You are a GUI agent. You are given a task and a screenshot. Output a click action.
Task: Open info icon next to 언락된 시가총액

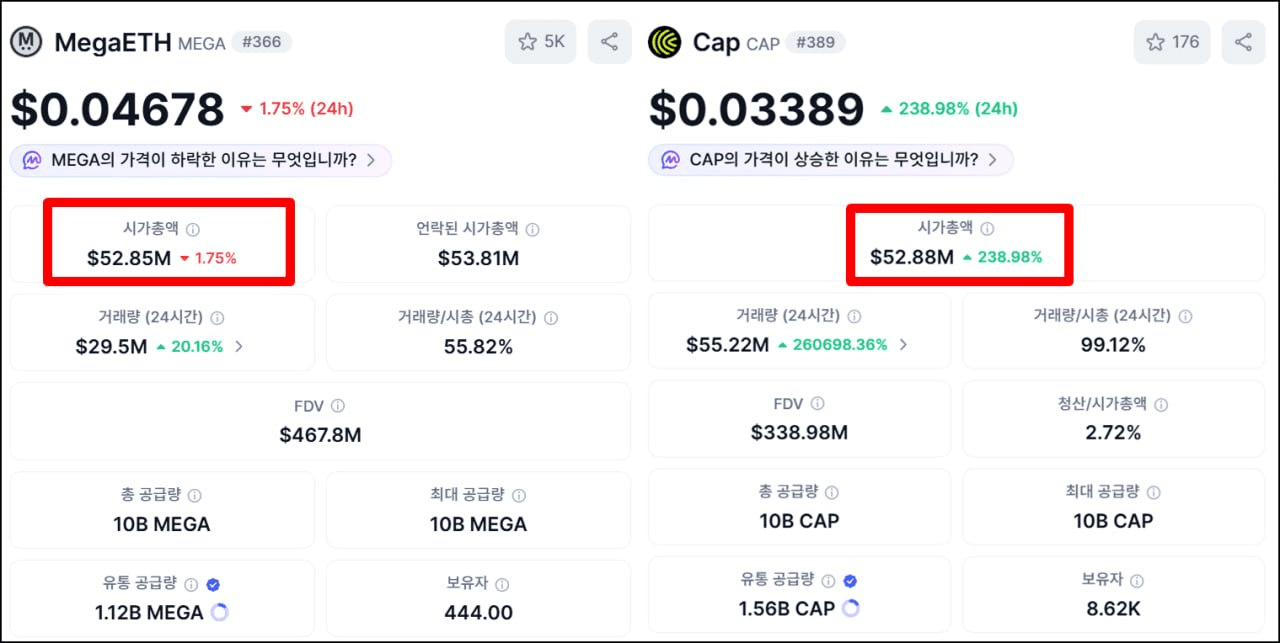click(532, 230)
